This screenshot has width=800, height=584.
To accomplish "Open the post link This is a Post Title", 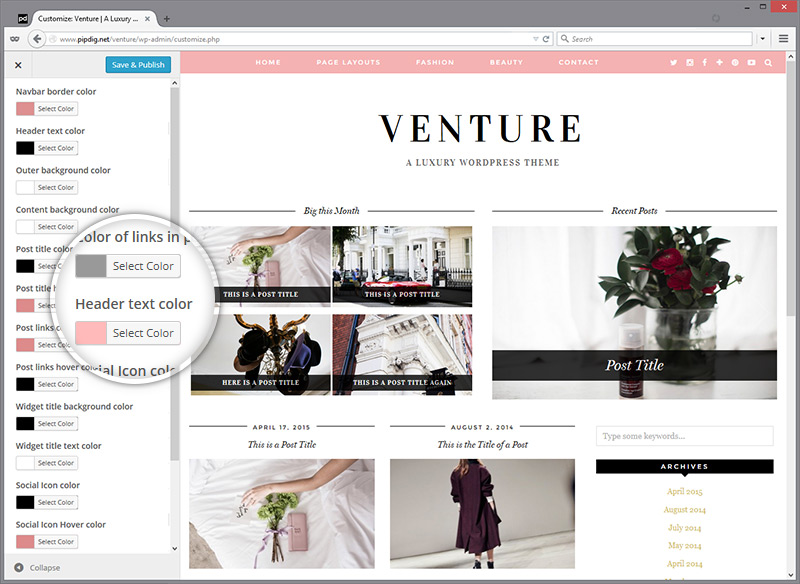I will click(282, 444).
